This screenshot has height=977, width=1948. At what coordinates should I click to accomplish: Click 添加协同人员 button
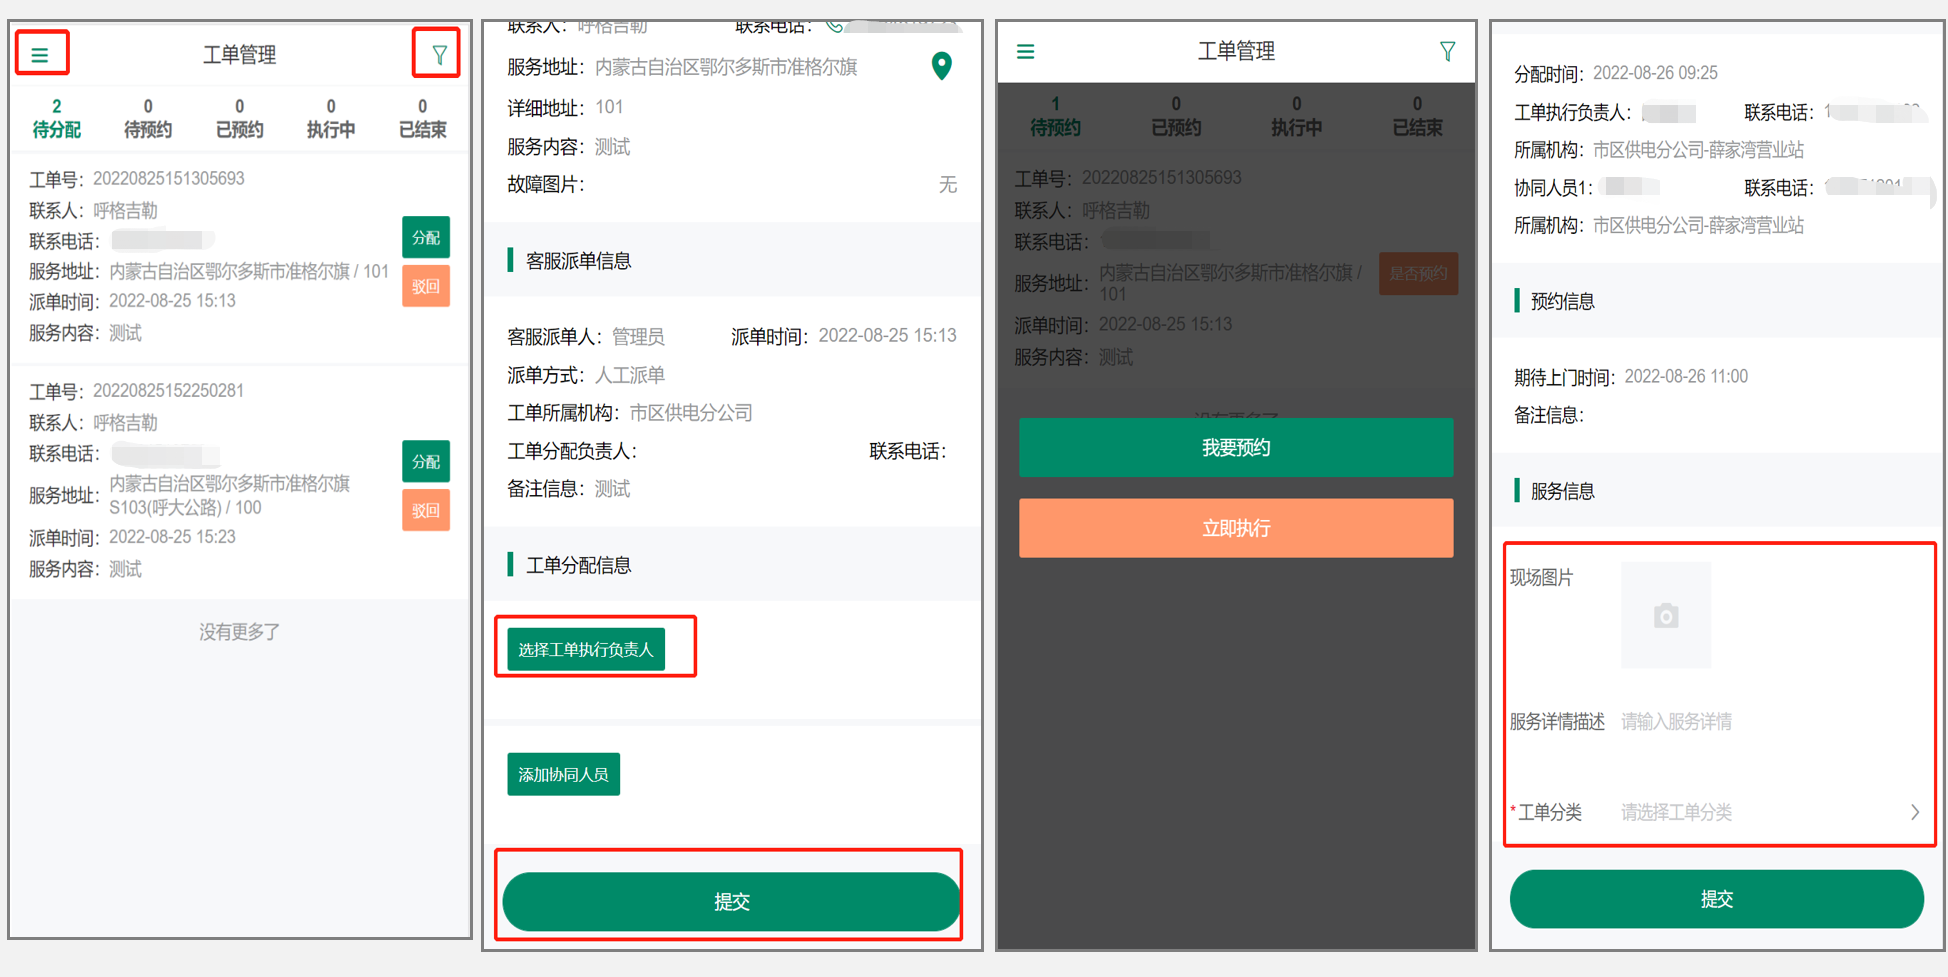coord(563,774)
